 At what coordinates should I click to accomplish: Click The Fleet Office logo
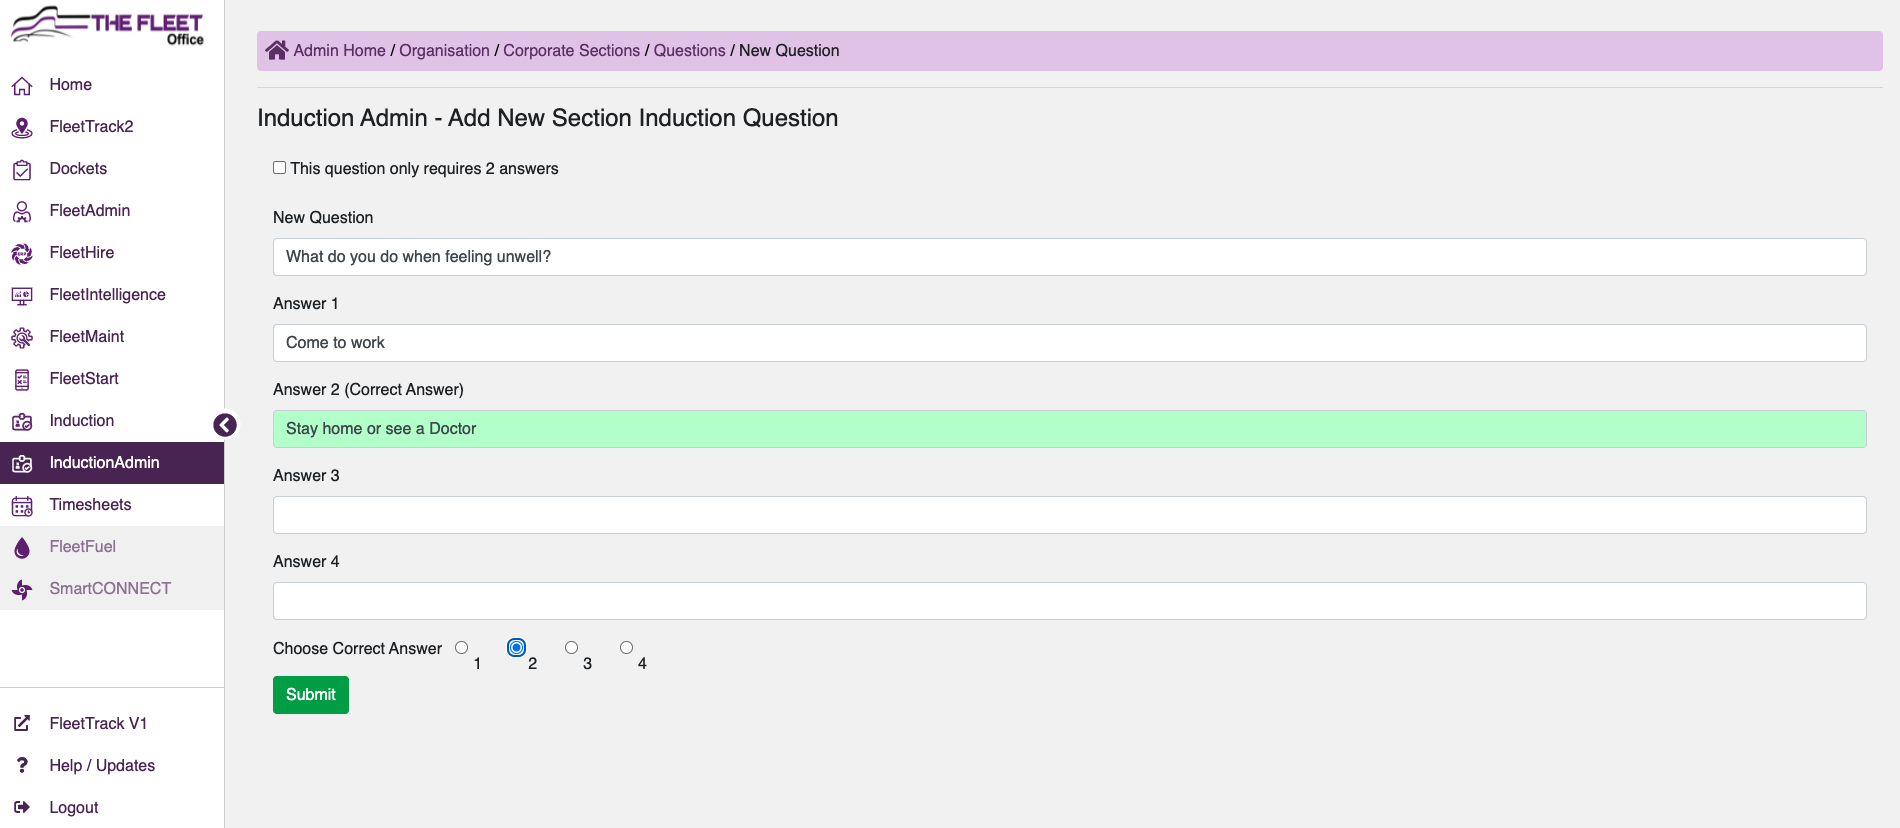(x=107, y=25)
